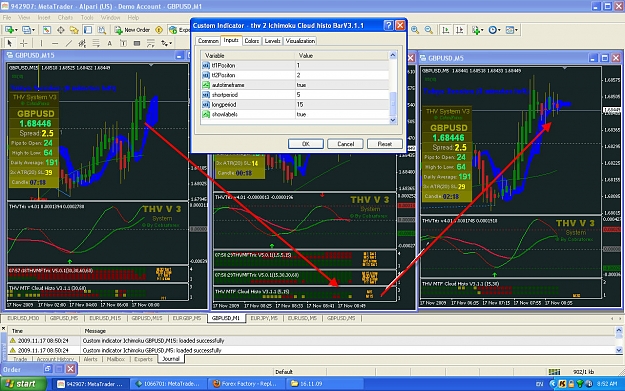The height and width of the screenshot is (391, 625).
Task: Switch to the EURUSD,M30 chart tab
Action: (x=23, y=318)
